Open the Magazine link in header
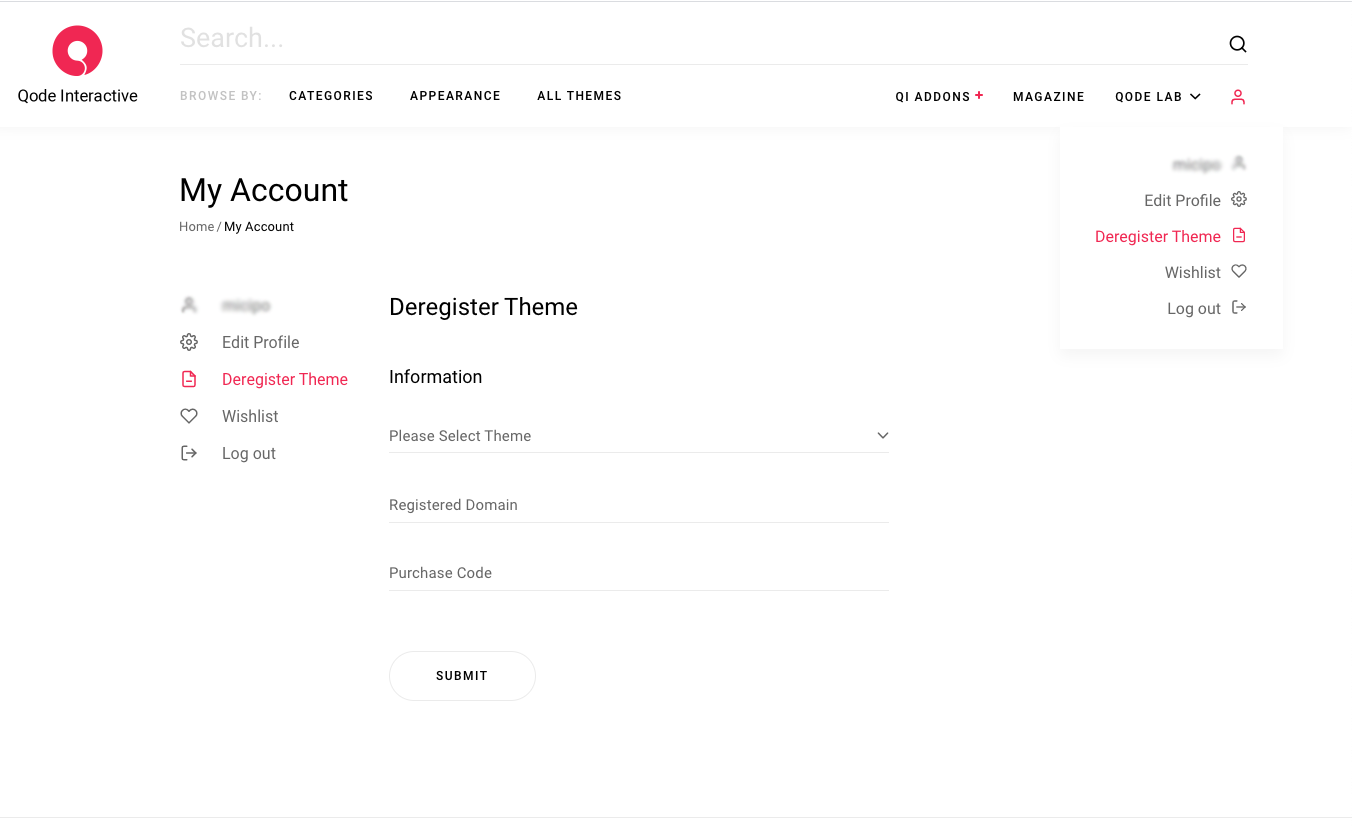 click(1048, 97)
